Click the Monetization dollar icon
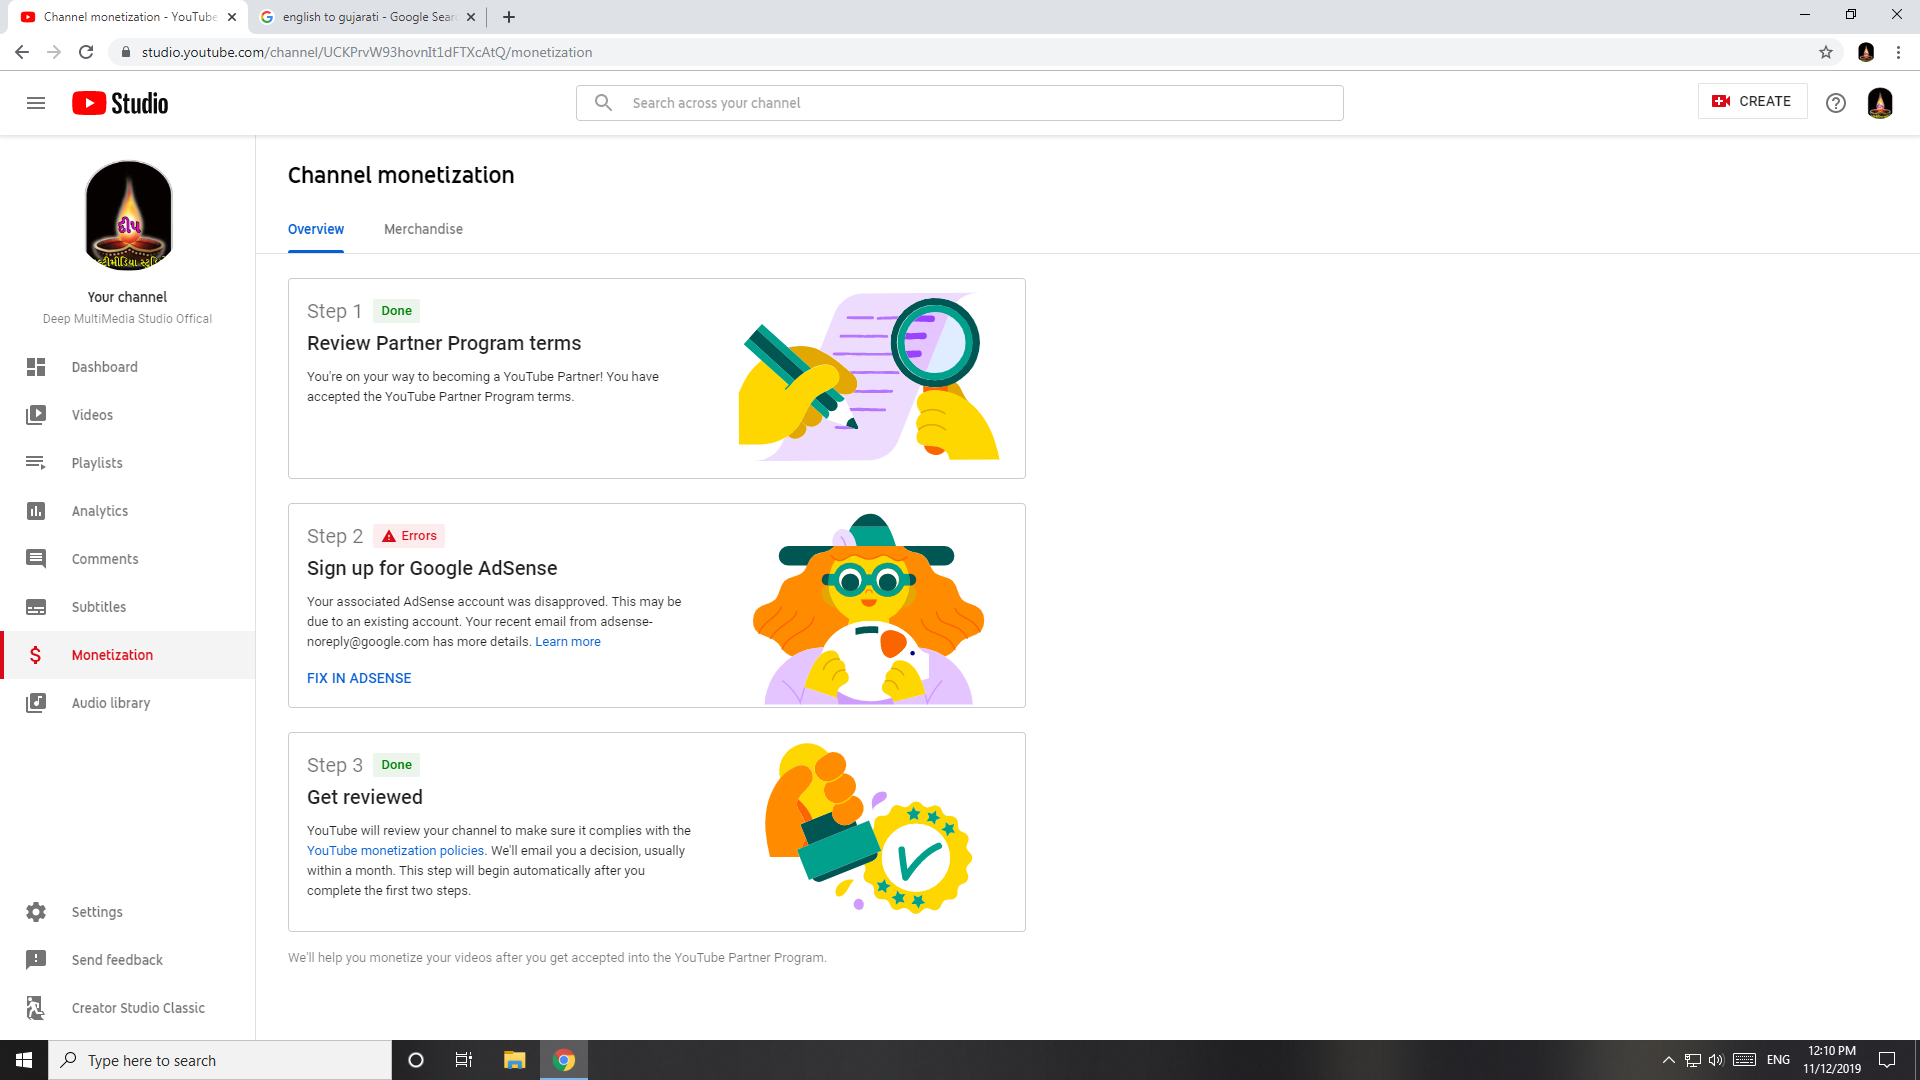1920x1080 pixels. (36, 655)
